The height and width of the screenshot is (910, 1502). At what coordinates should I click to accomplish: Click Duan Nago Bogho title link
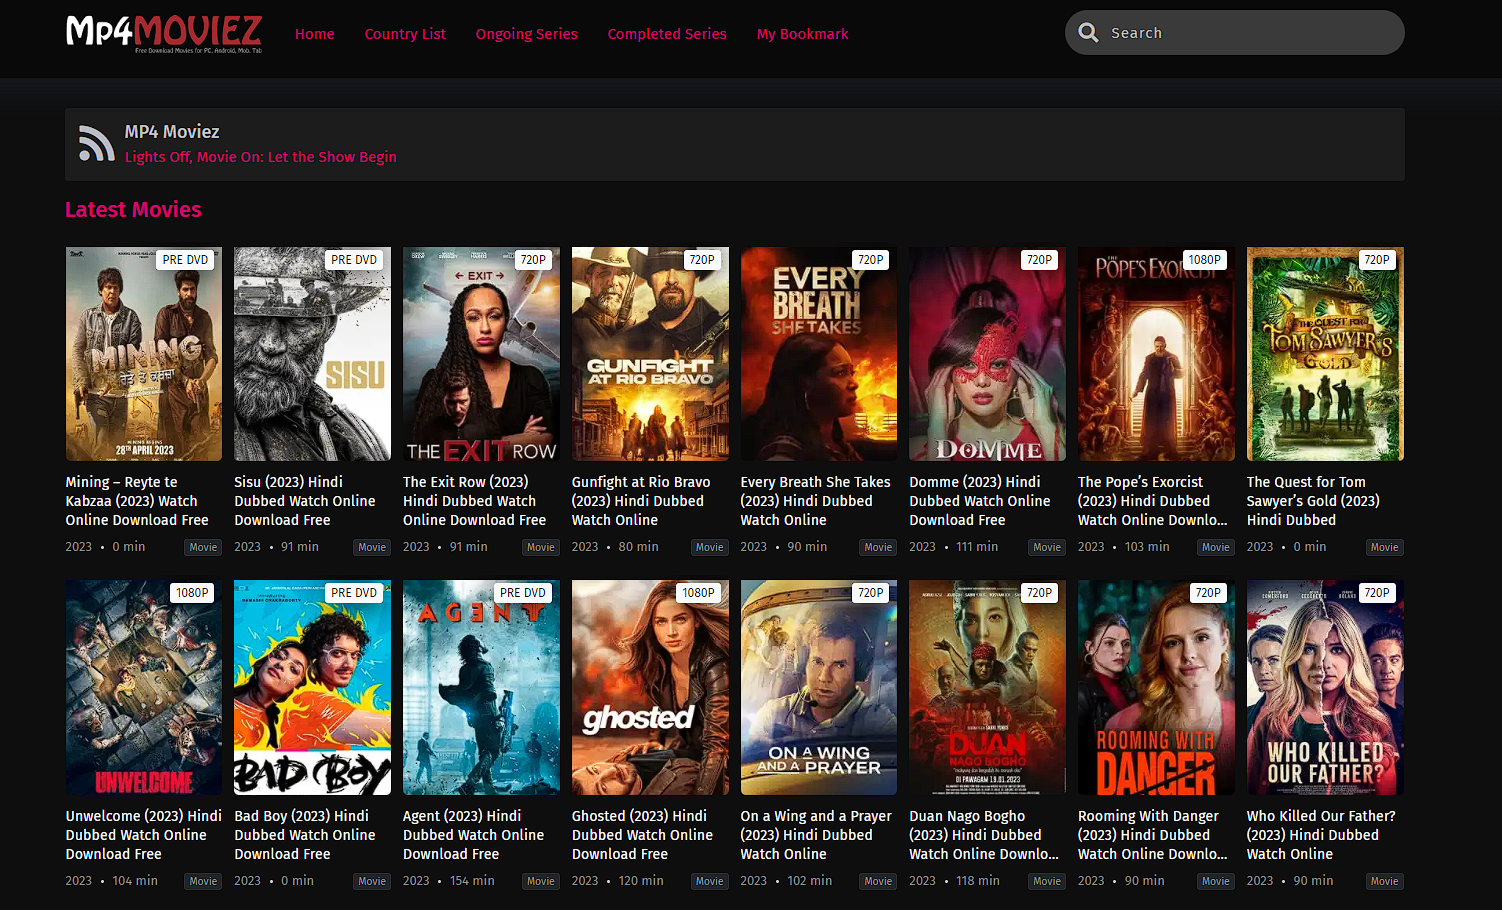(984, 835)
